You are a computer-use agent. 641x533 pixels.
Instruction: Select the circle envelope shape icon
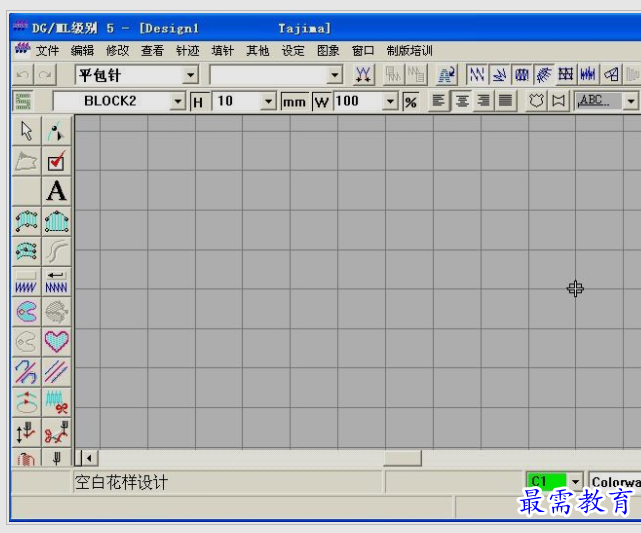(536, 101)
